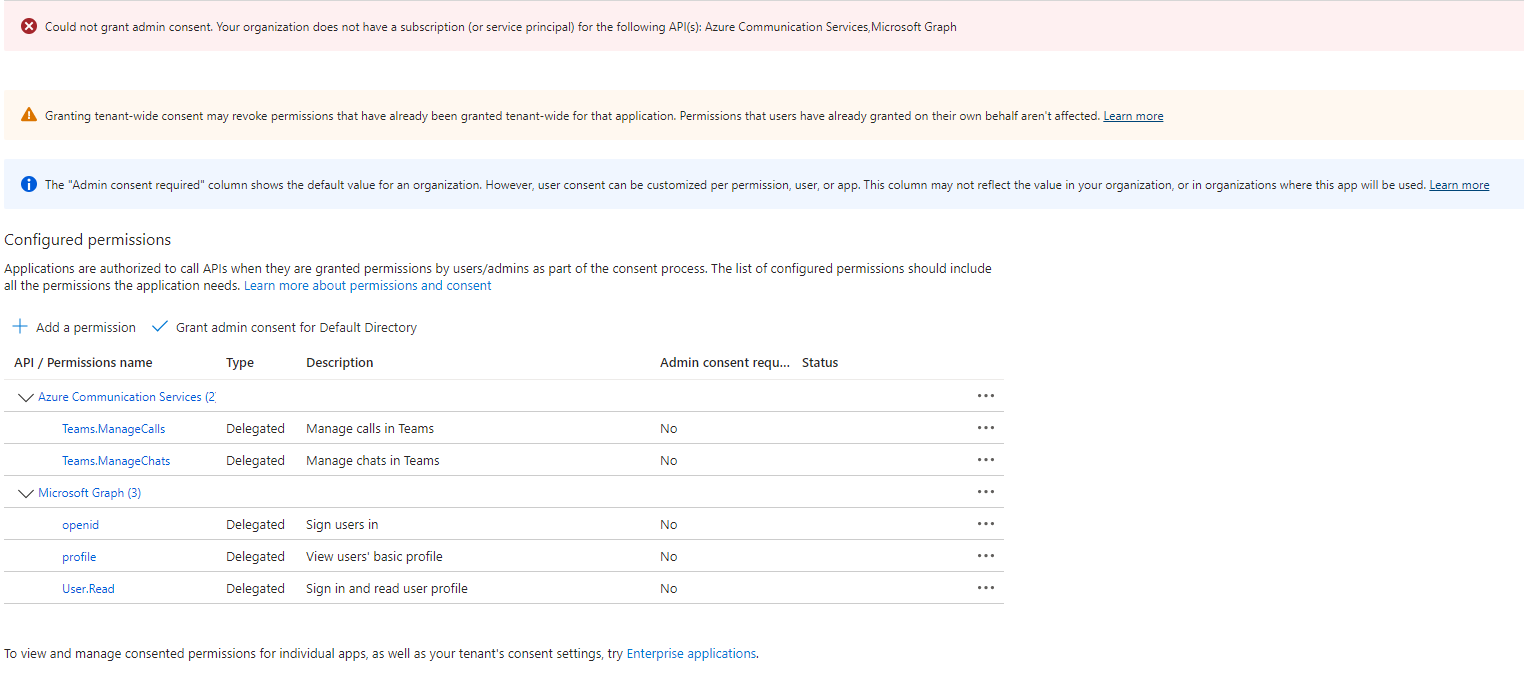This screenshot has height=693, width=1524.
Task: Click Delegated type in profile row
Action: 255,557
